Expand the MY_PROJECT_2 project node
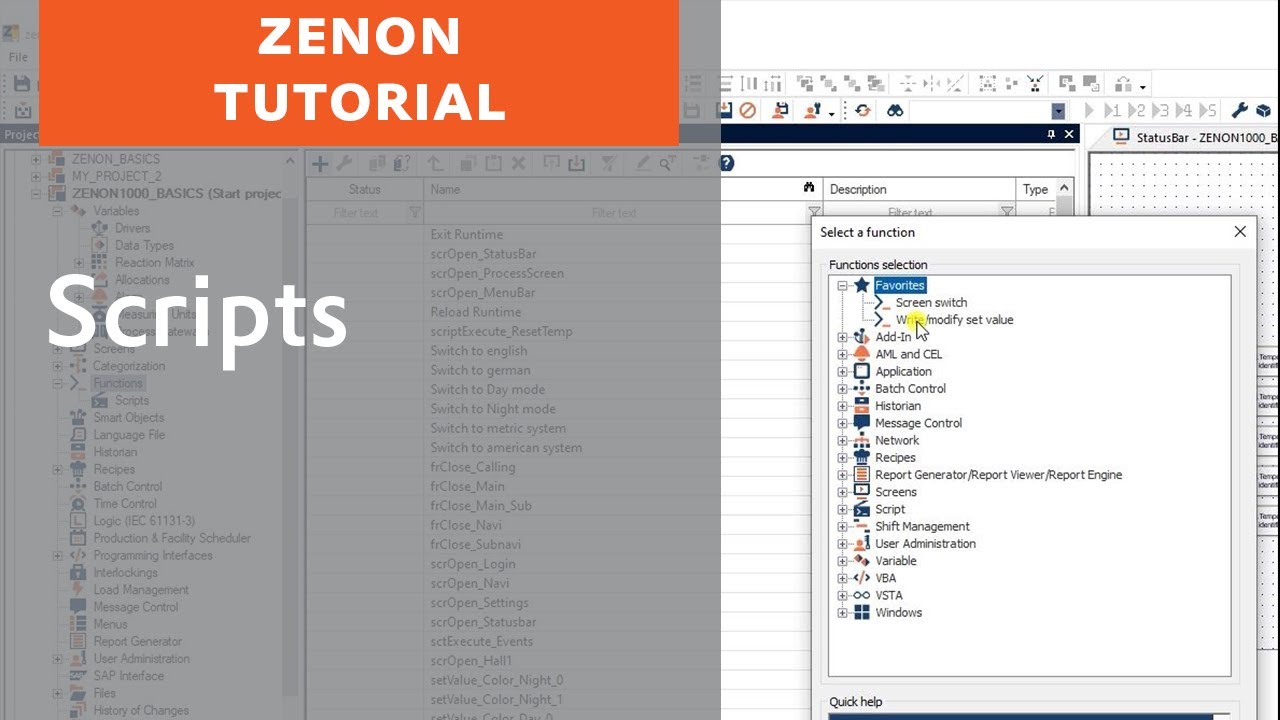The width and height of the screenshot is (1280, 720). (x=36, y=176)
